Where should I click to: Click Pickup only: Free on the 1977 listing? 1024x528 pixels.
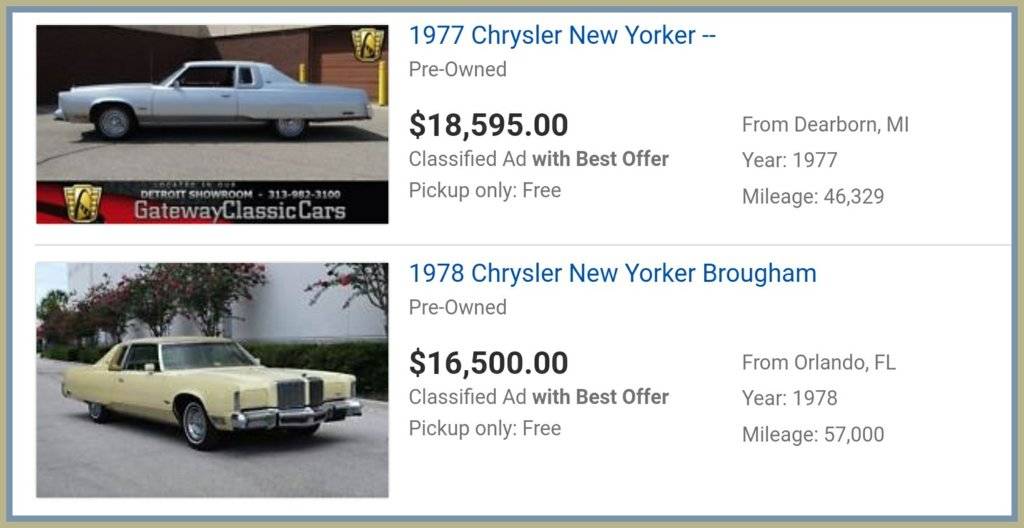(484, 190)
